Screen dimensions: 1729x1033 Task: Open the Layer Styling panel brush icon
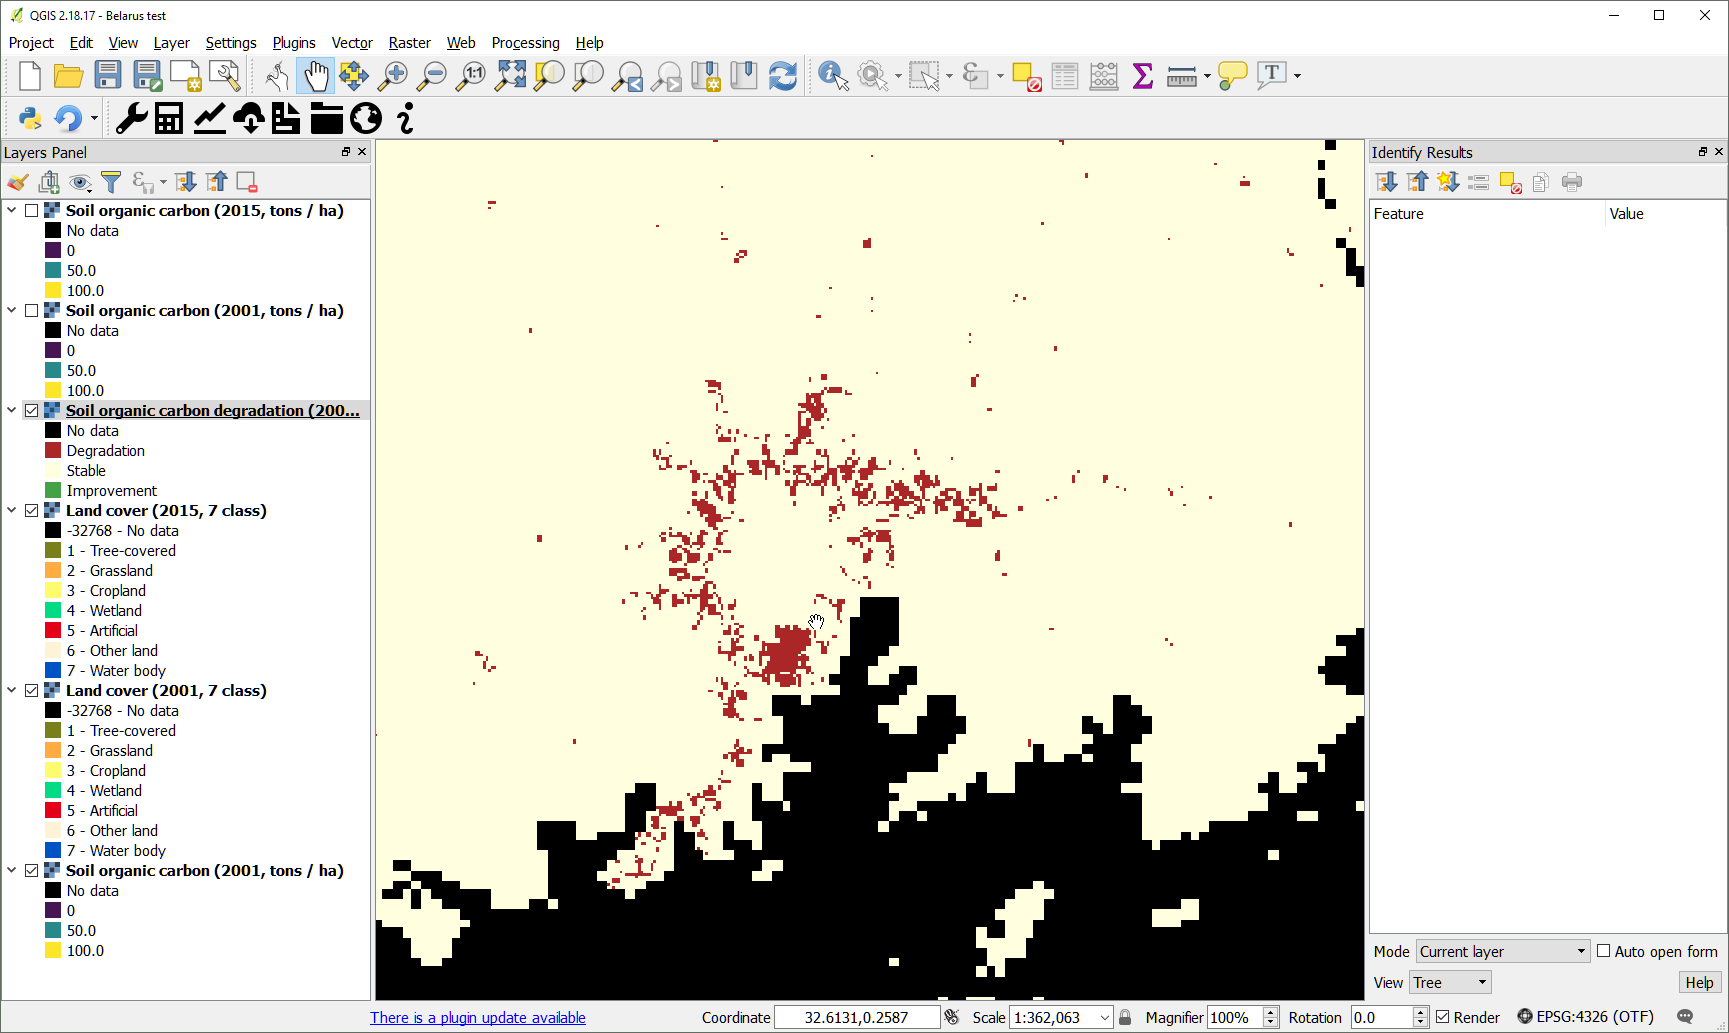(16, 182)
